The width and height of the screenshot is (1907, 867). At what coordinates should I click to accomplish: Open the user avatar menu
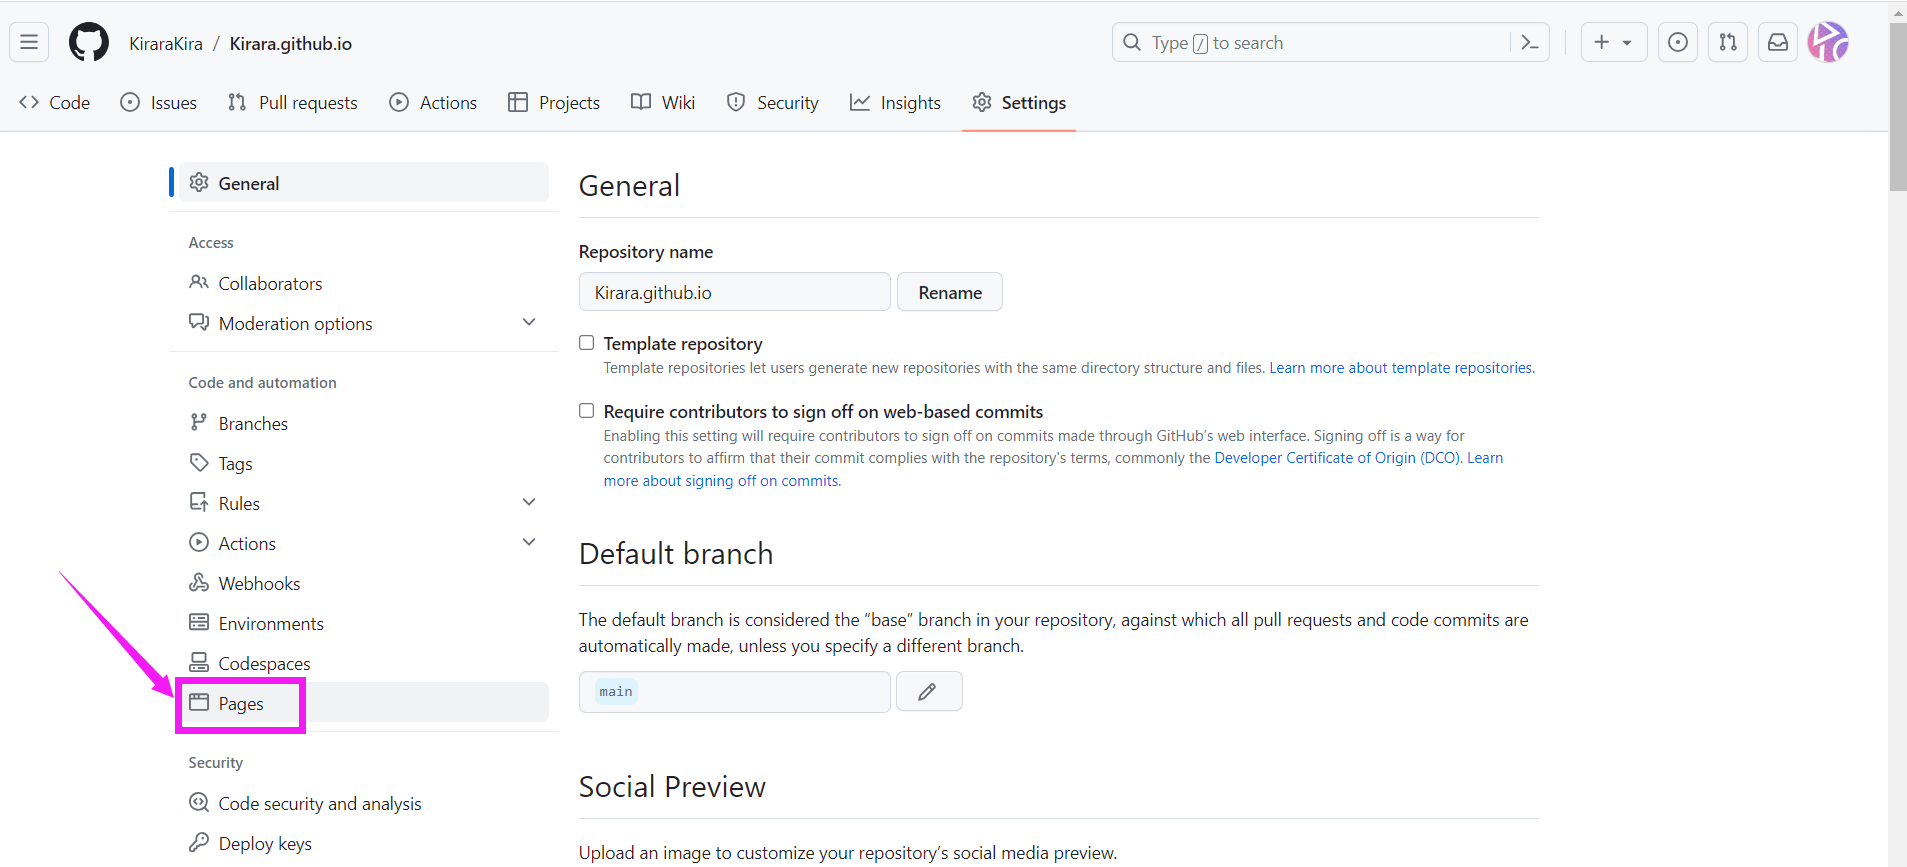point(1828,42)
